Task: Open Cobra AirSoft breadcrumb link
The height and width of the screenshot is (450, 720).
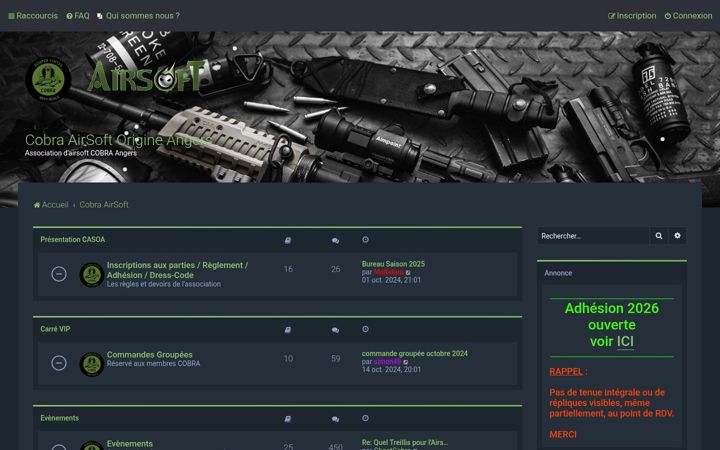Action: (x=104, y=205)
